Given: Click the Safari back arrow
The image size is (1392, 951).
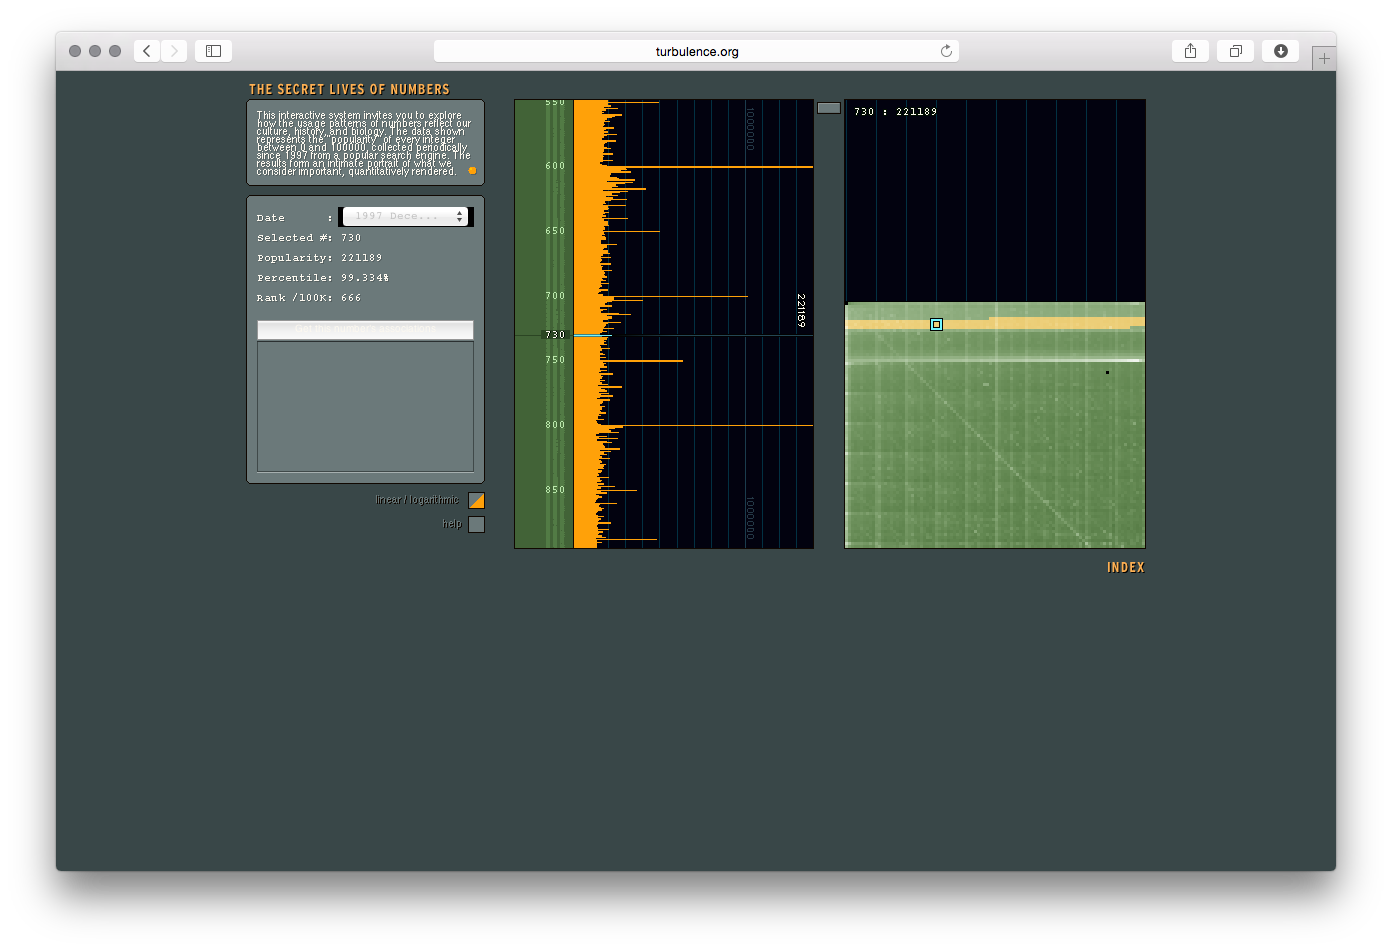Looking at the screenshot, I should click(x=147, y=51).
